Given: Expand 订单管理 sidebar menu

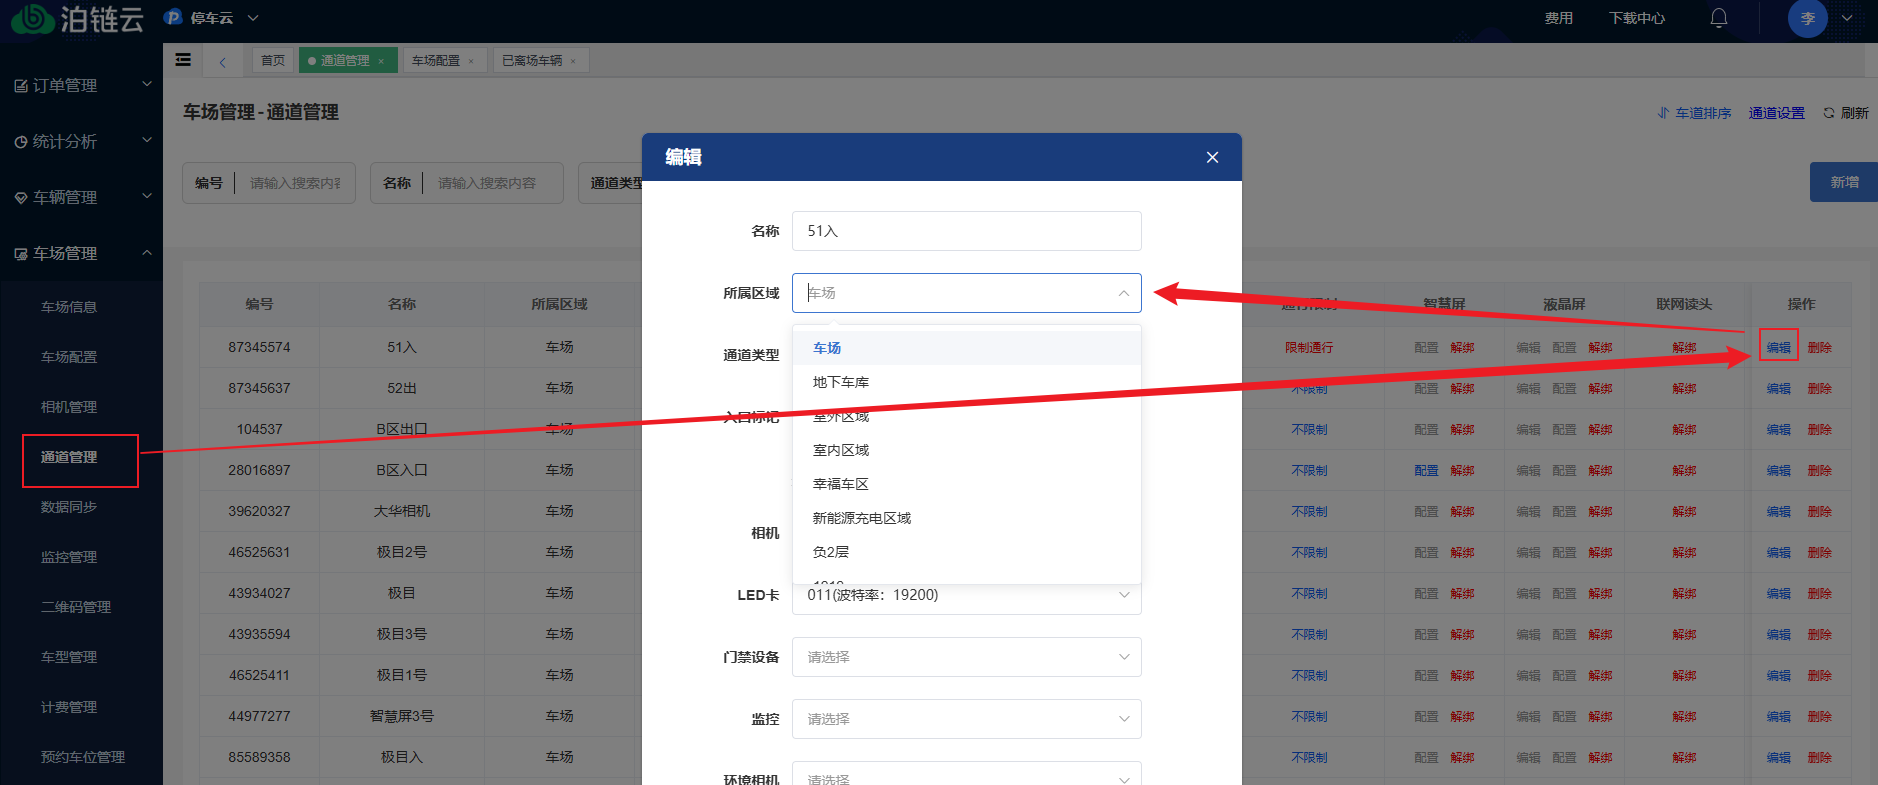Looking at the screenshot, I should (x=81, y=85).
